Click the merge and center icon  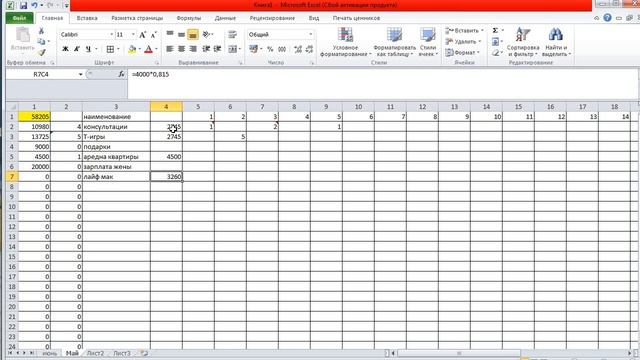[x=232, y=49]
